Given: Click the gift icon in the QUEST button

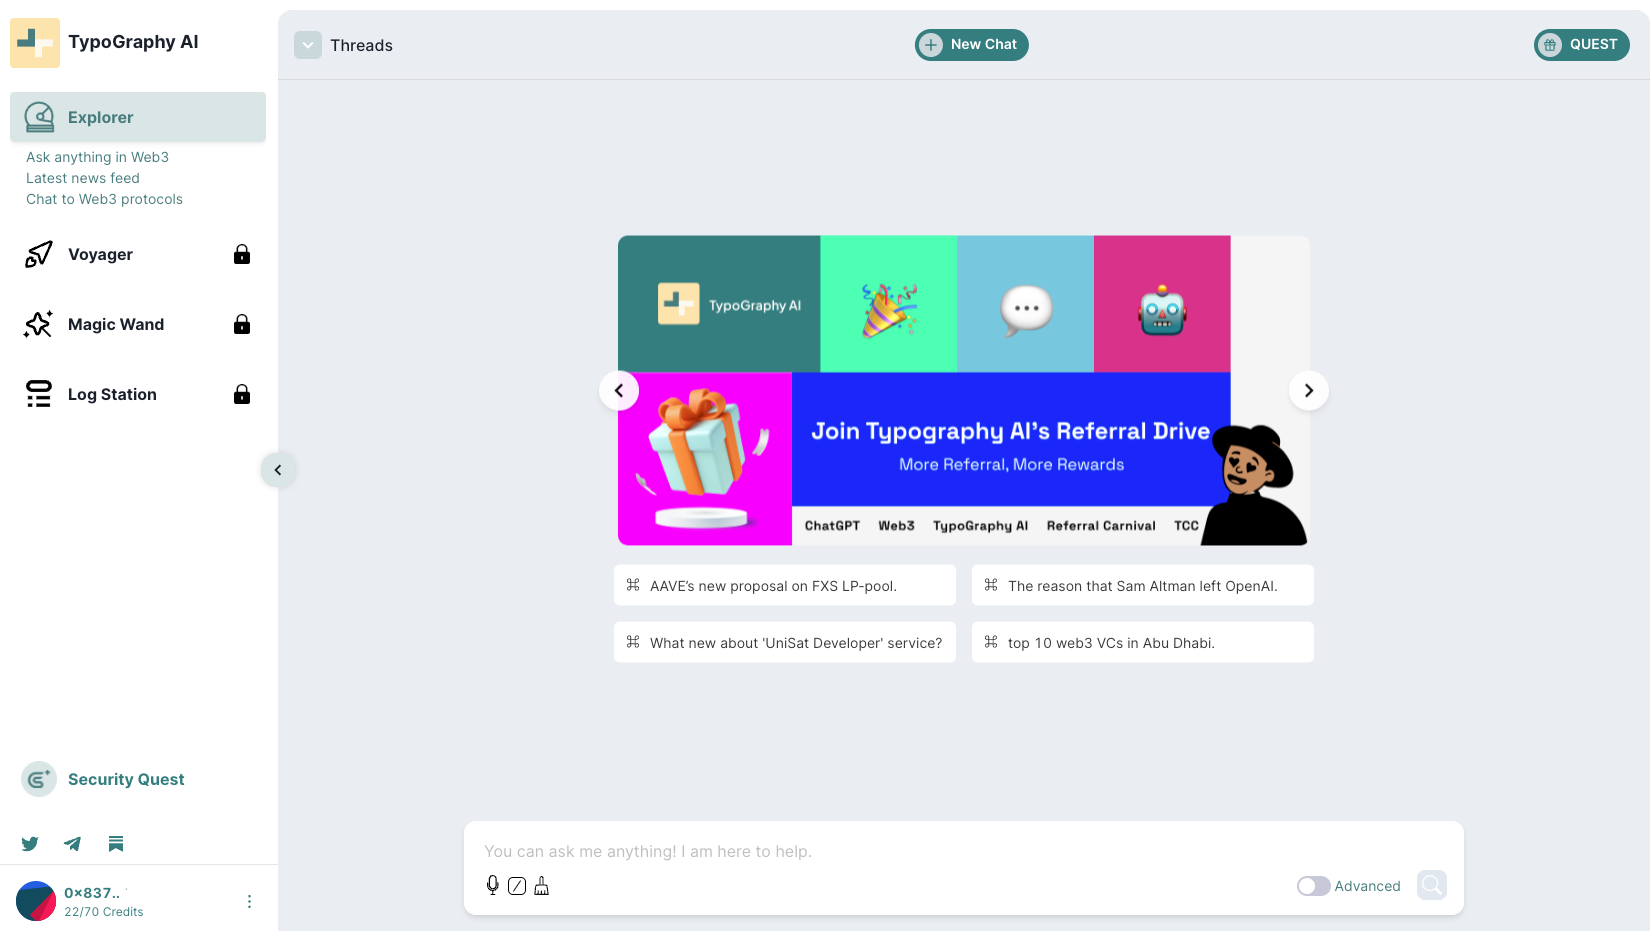Looking at the screenshot, I should (x=1550, y=45).
